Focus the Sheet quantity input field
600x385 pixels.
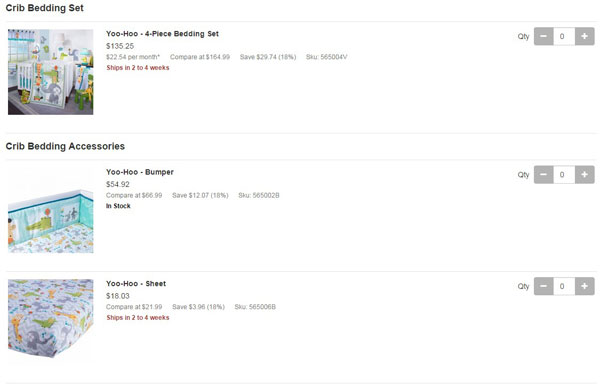[564, 286]
